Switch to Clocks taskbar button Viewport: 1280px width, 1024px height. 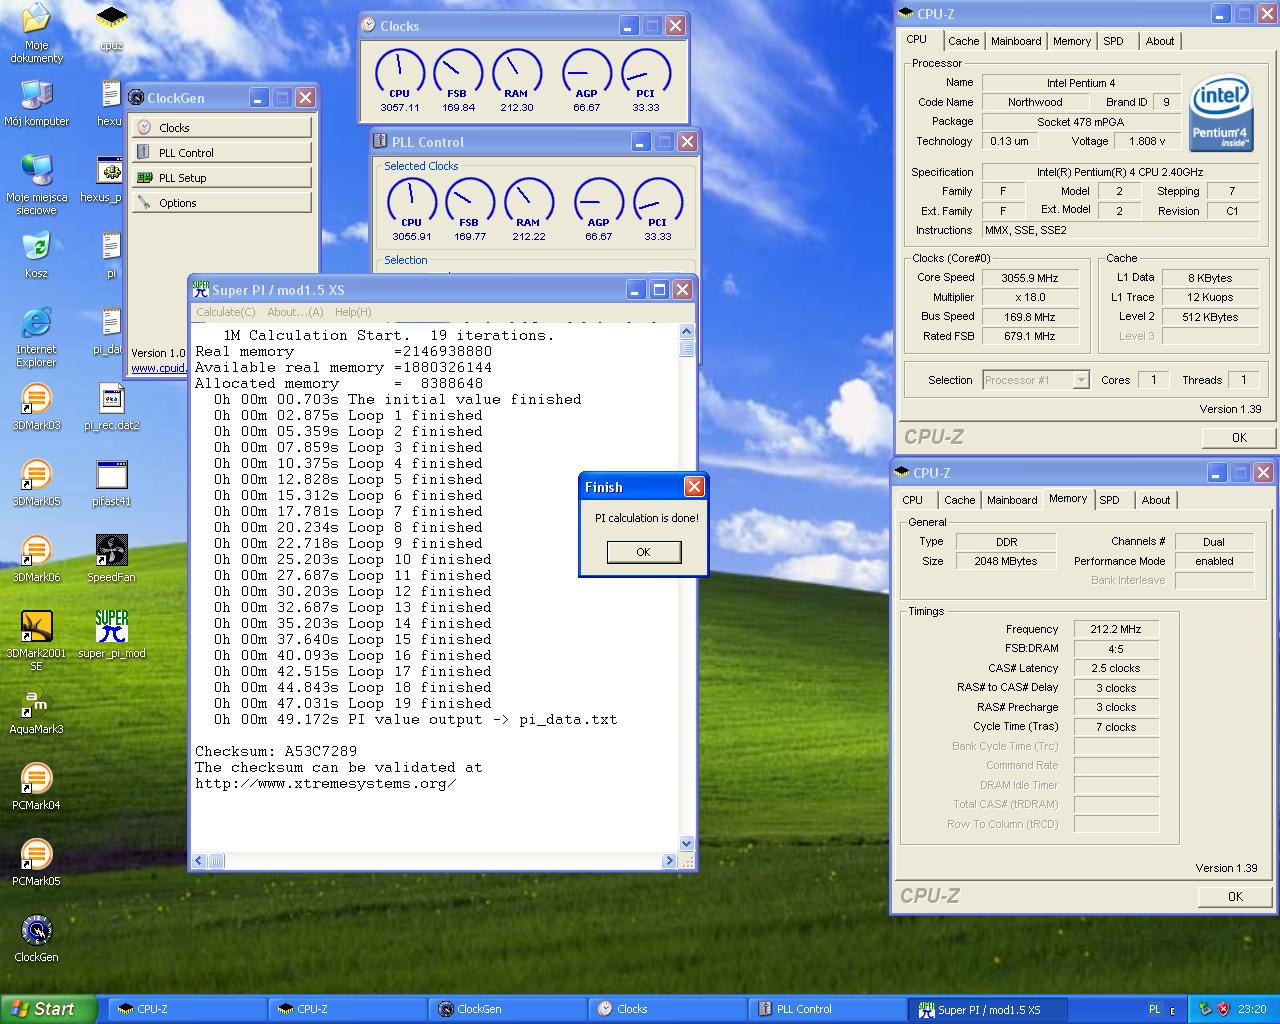[x=666, y=1009]
